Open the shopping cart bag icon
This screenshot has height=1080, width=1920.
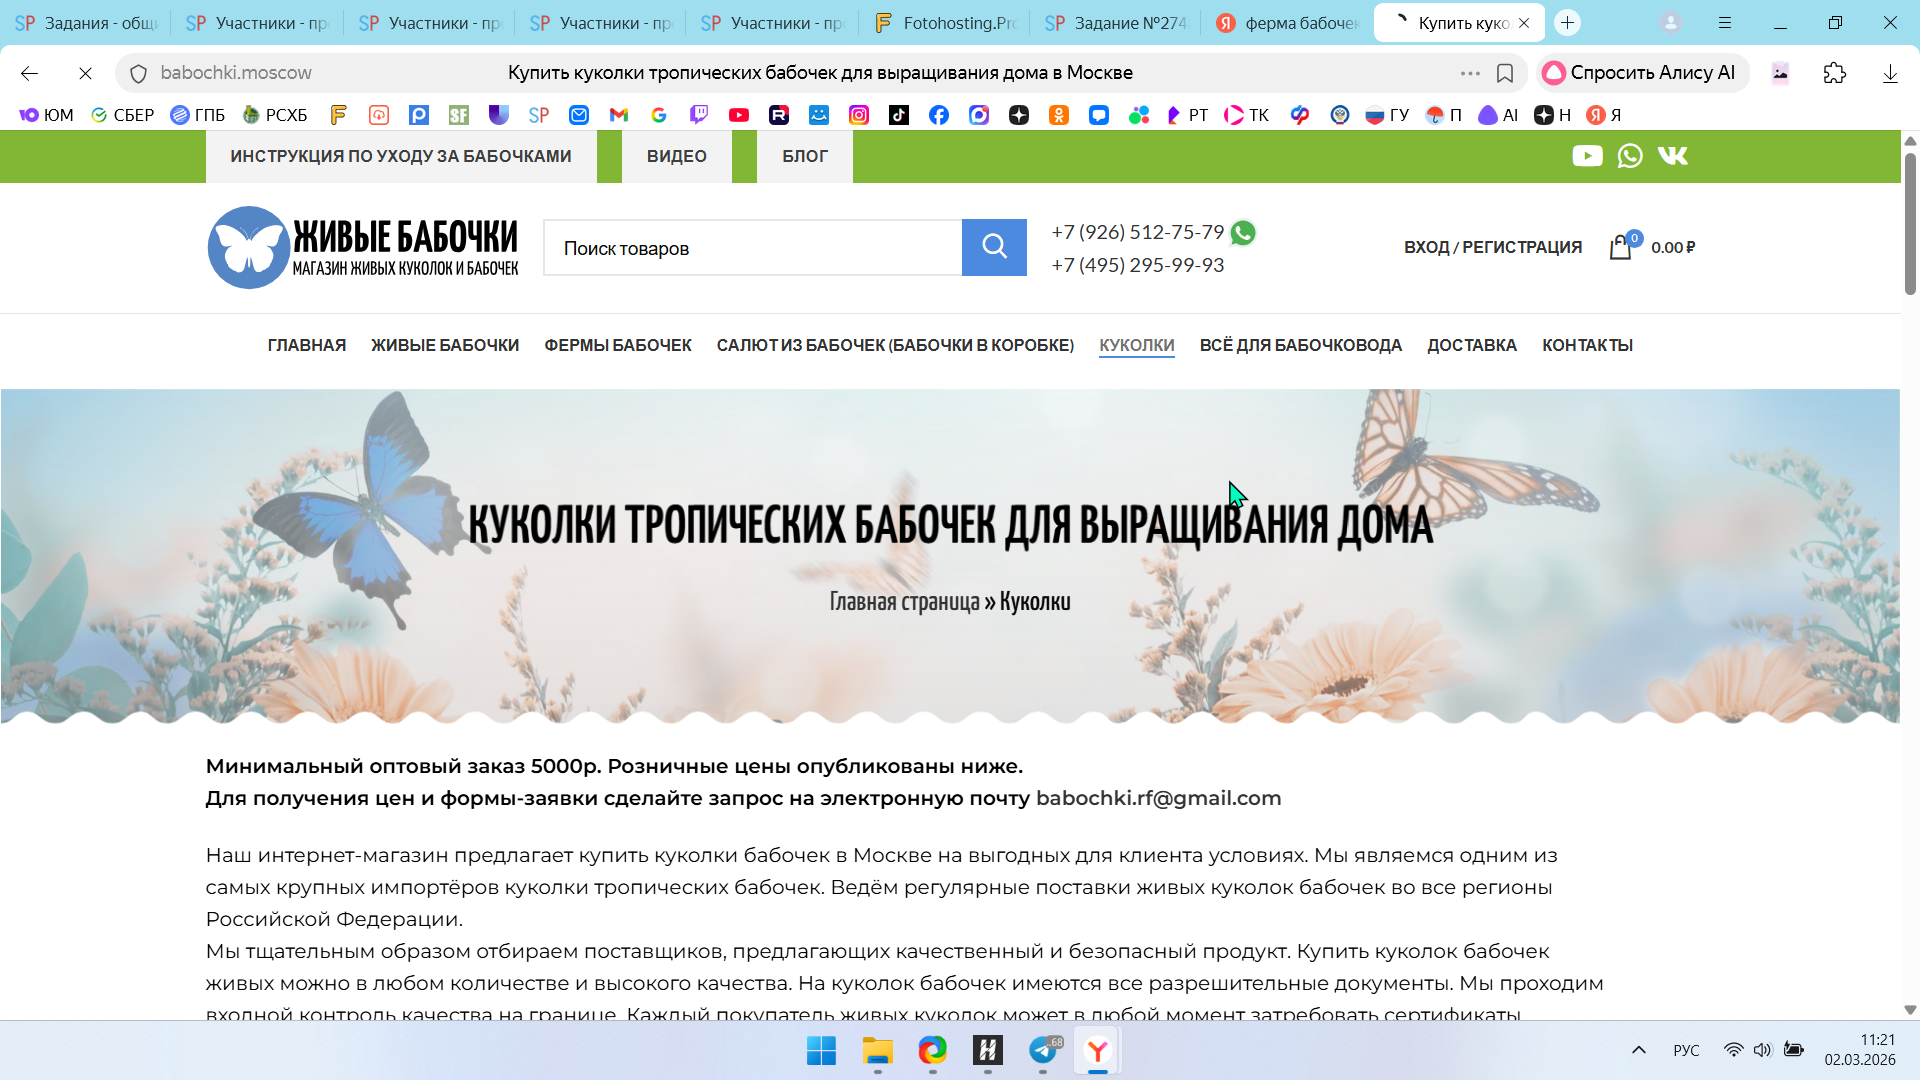point(1620,247)
